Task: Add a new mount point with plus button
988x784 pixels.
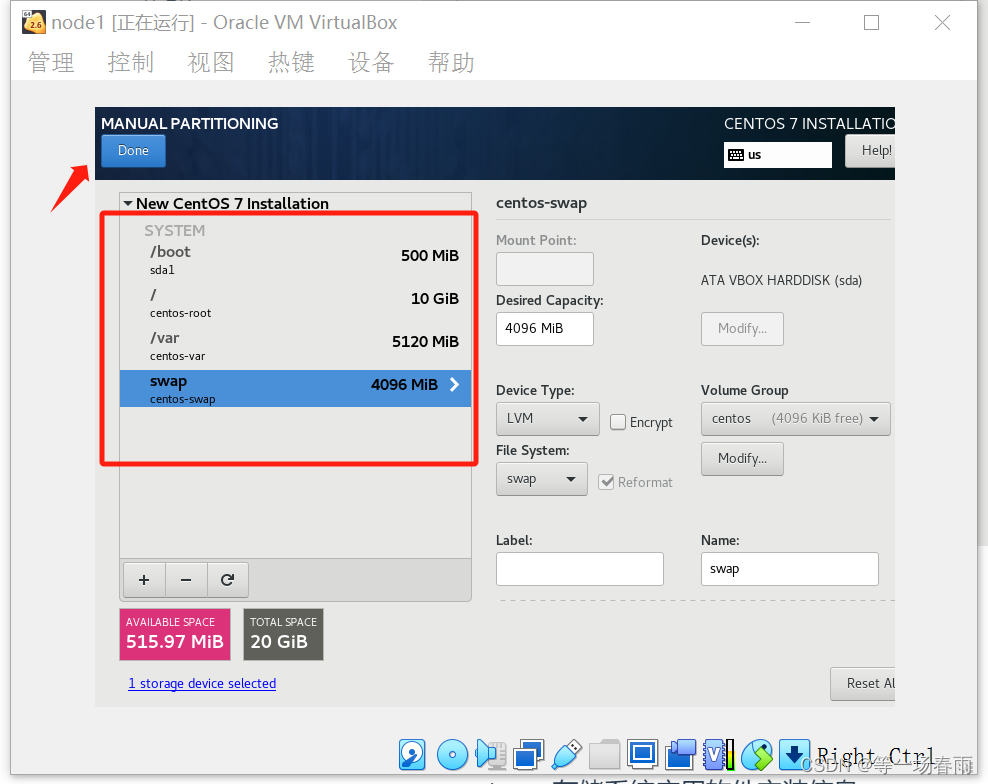Action: click(144, 580)
